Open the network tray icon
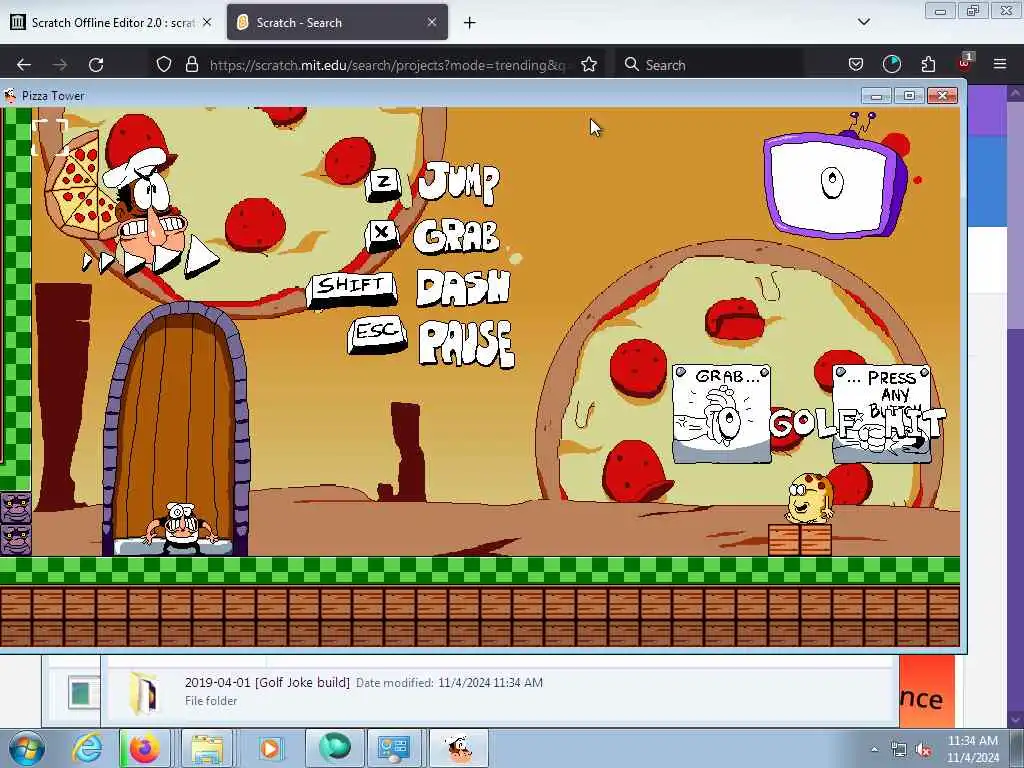The image size is (1024, 768). (899, 749)
